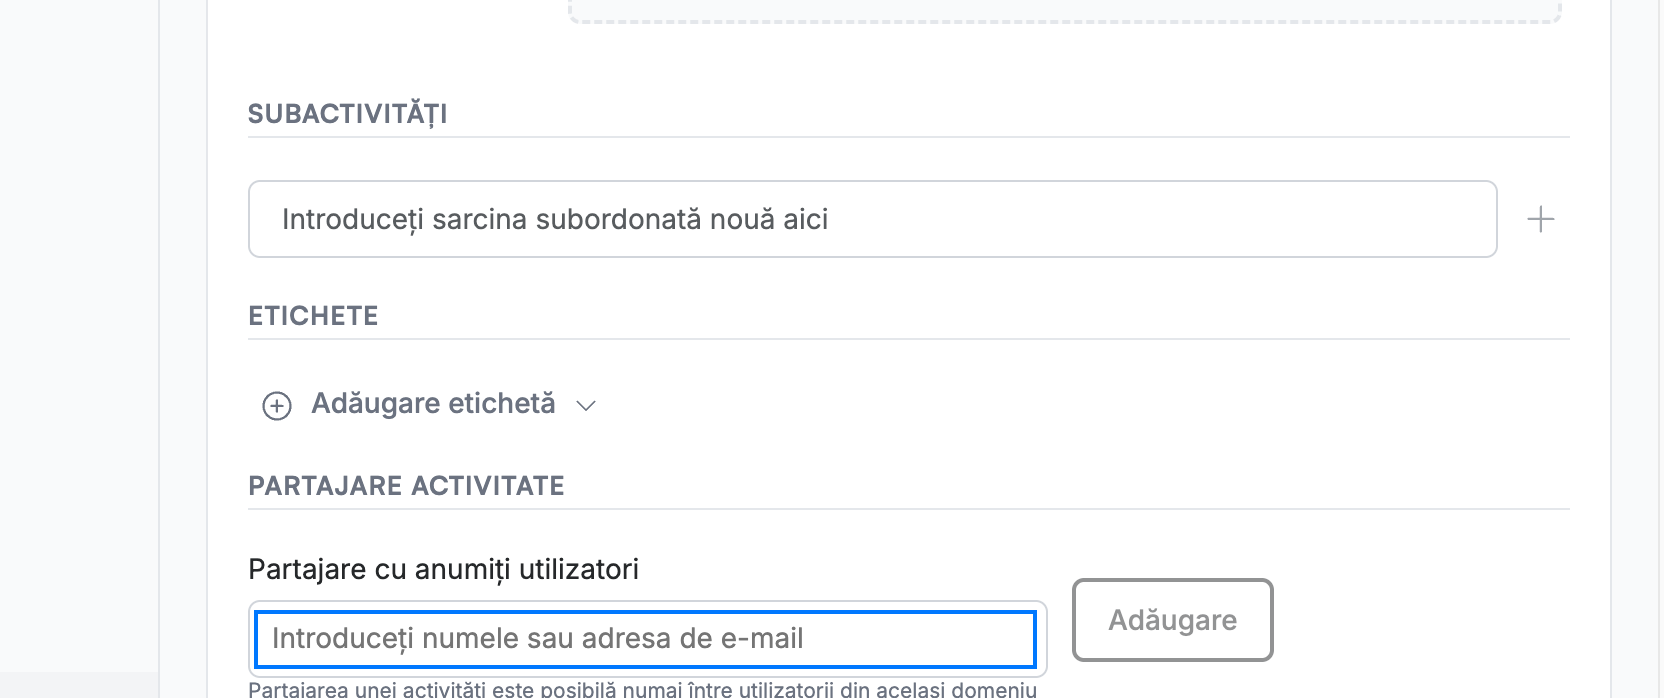This screenshot has height=698, width=1664.
Task: Select the PARTAJARE ACTIVITATE section heading
Action: click(406, 486)
